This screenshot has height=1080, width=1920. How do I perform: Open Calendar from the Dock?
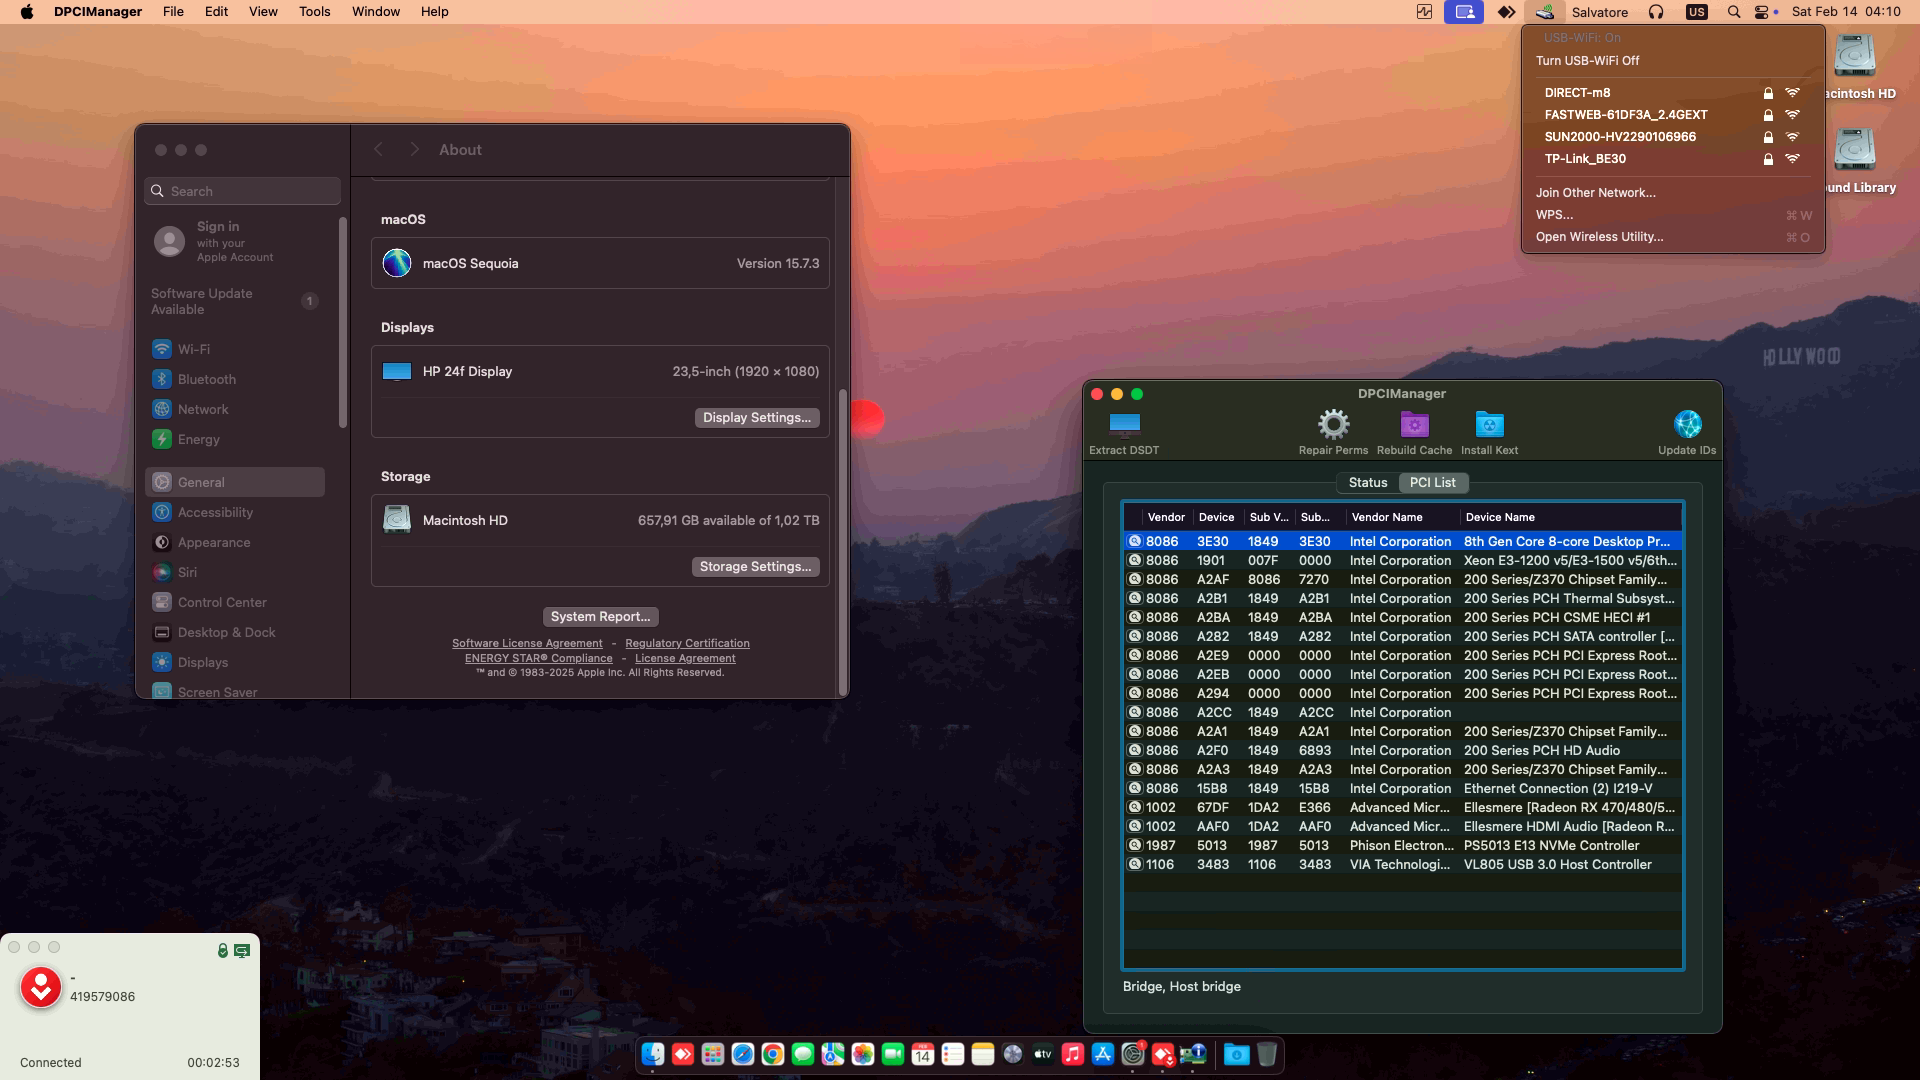(x=923, y=1054)
